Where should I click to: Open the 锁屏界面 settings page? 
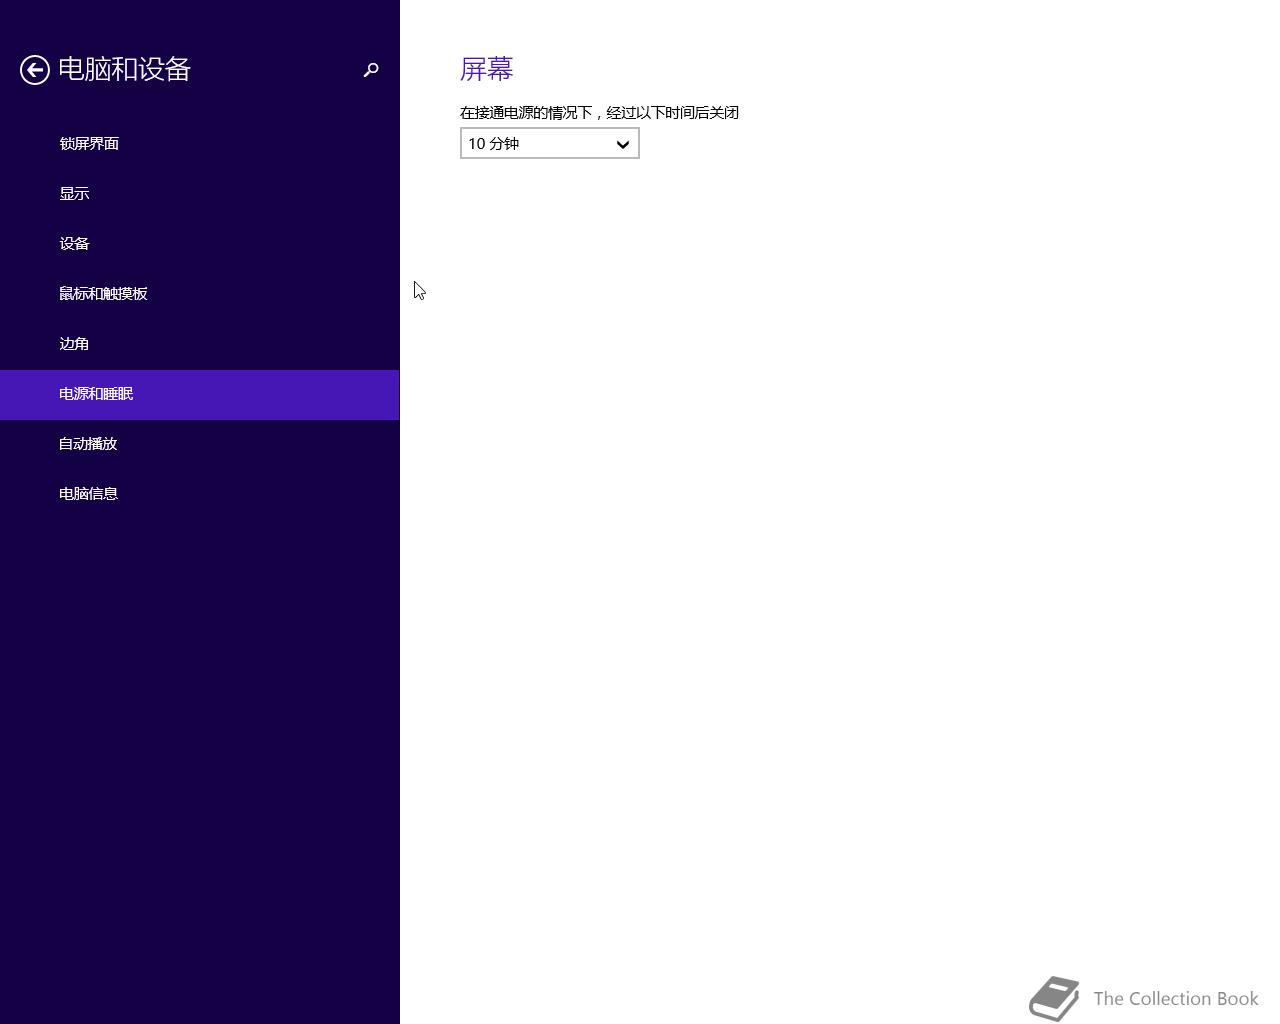pos(200,144)
